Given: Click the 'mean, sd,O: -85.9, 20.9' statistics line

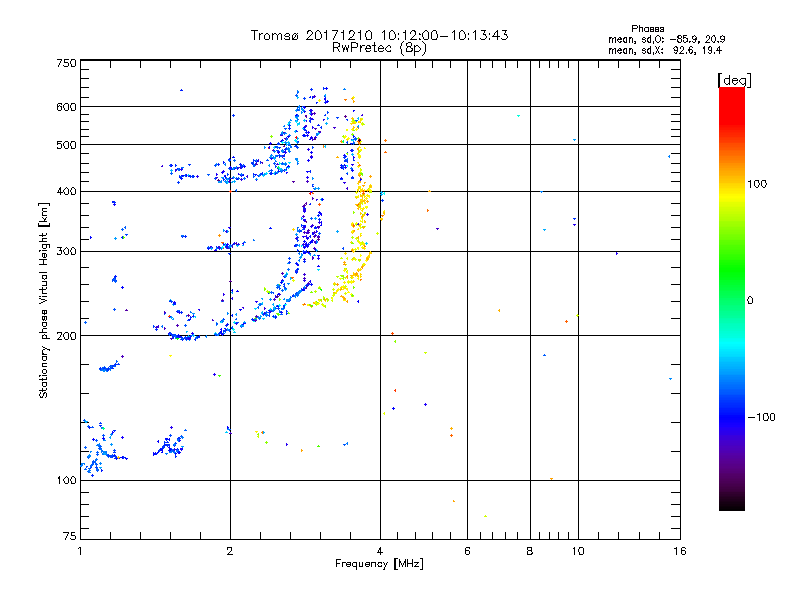Looking at the screenshot, I should pyautogui.click(x=666, y=39).
